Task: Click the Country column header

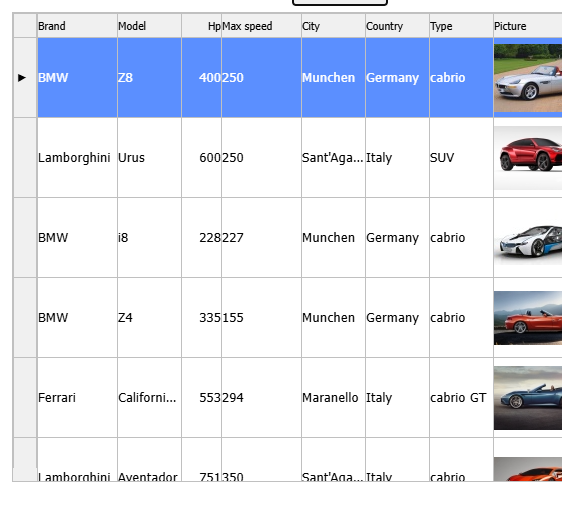Action: (x=397, y=26)
